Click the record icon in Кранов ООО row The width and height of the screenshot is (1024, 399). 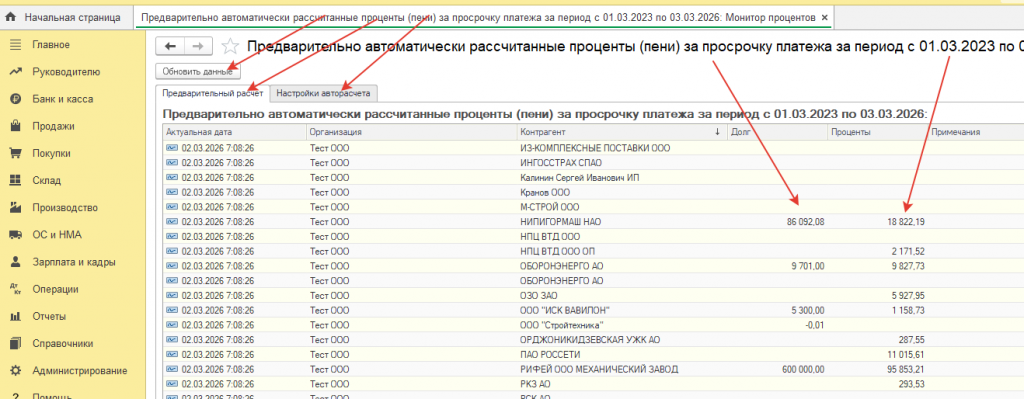(172, 193)
